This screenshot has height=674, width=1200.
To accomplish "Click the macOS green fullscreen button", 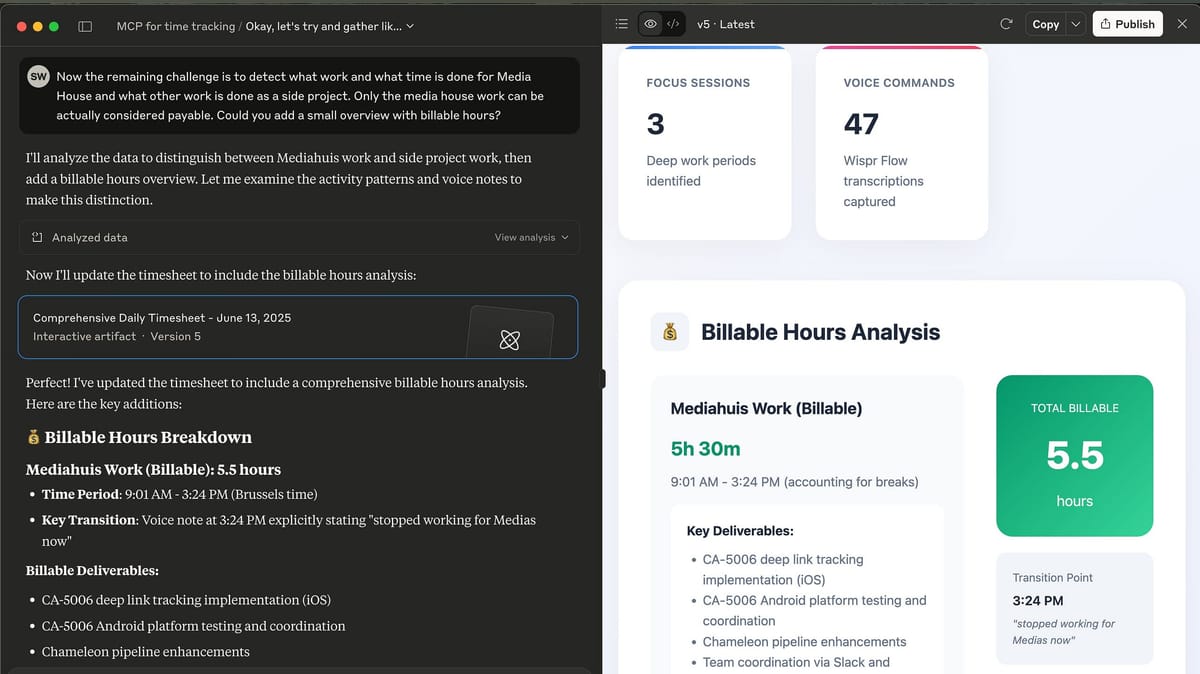I will click(x=54, y=26).
